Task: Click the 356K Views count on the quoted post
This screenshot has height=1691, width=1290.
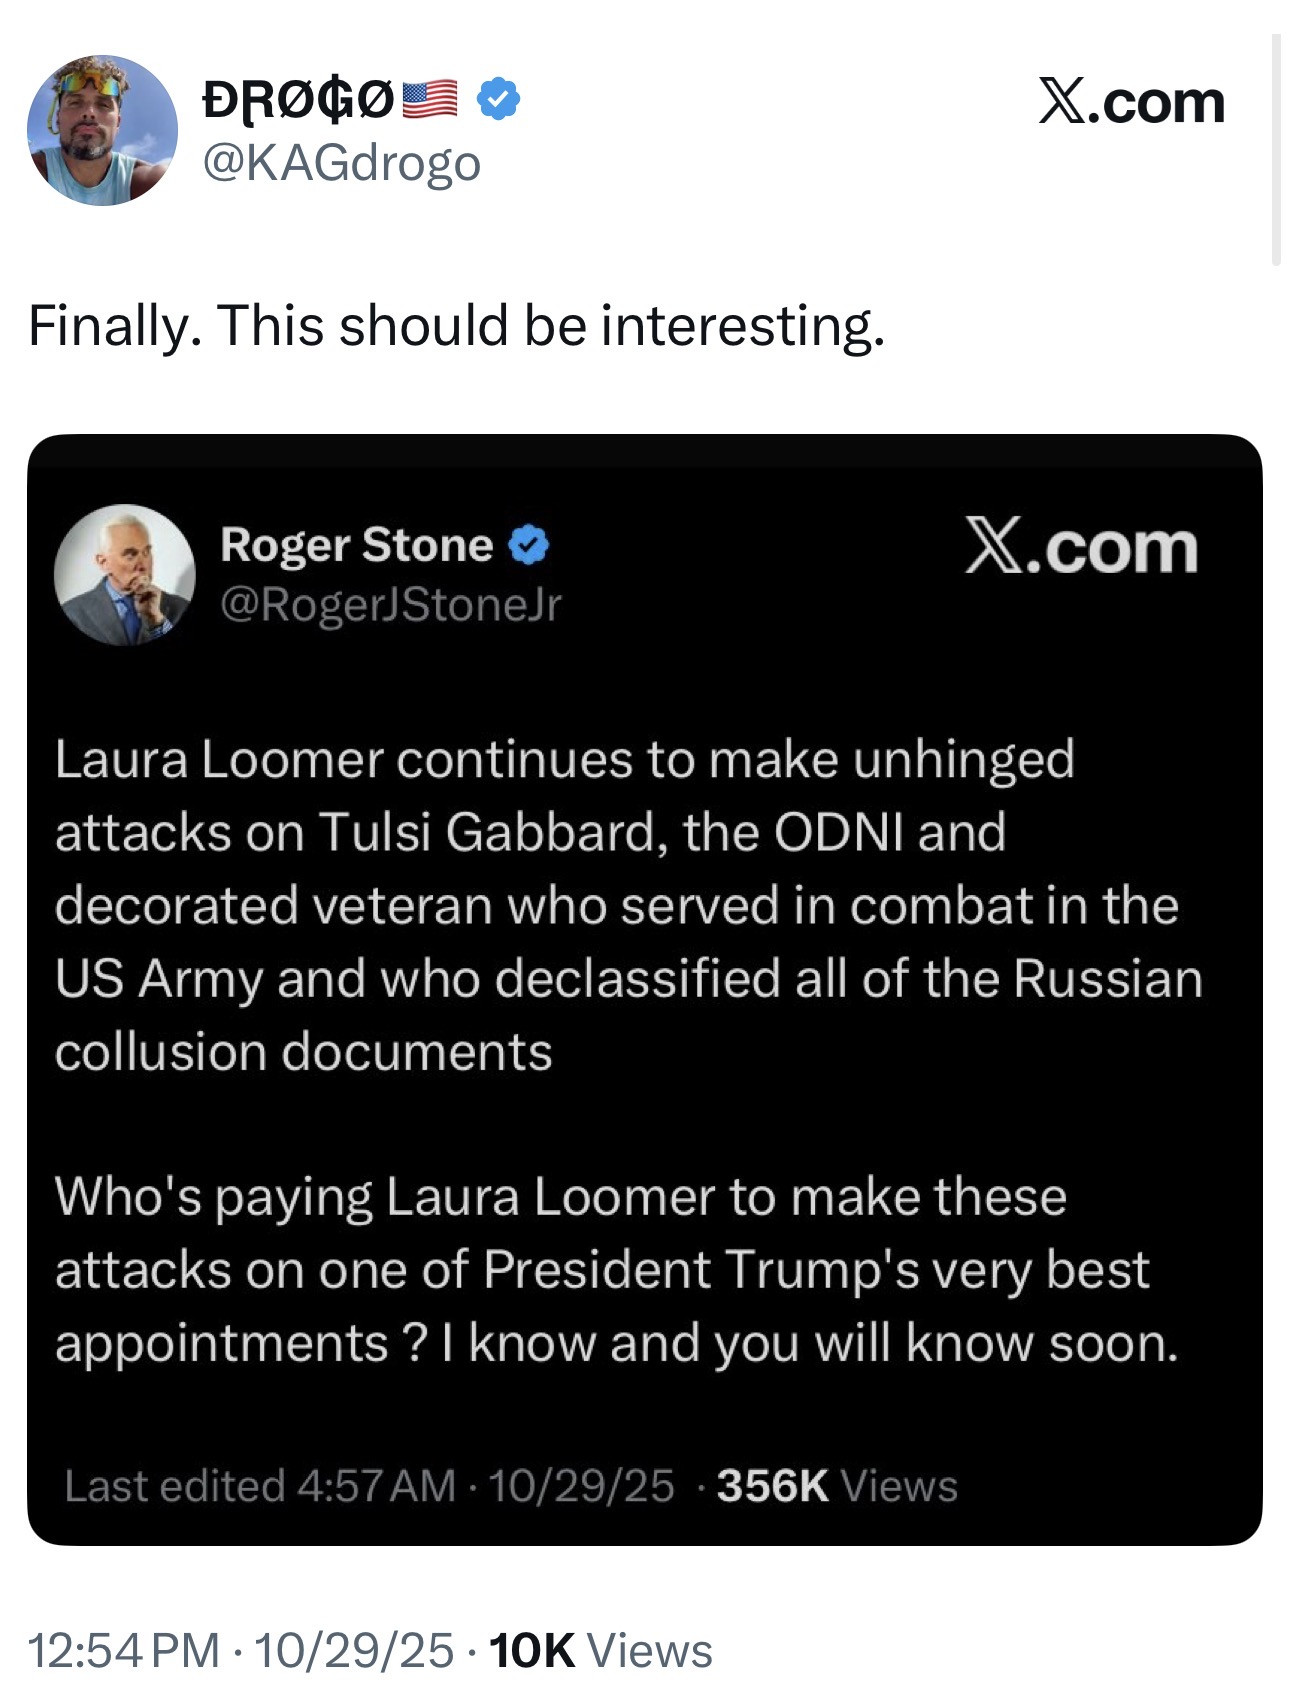Action: [837, 1486]
